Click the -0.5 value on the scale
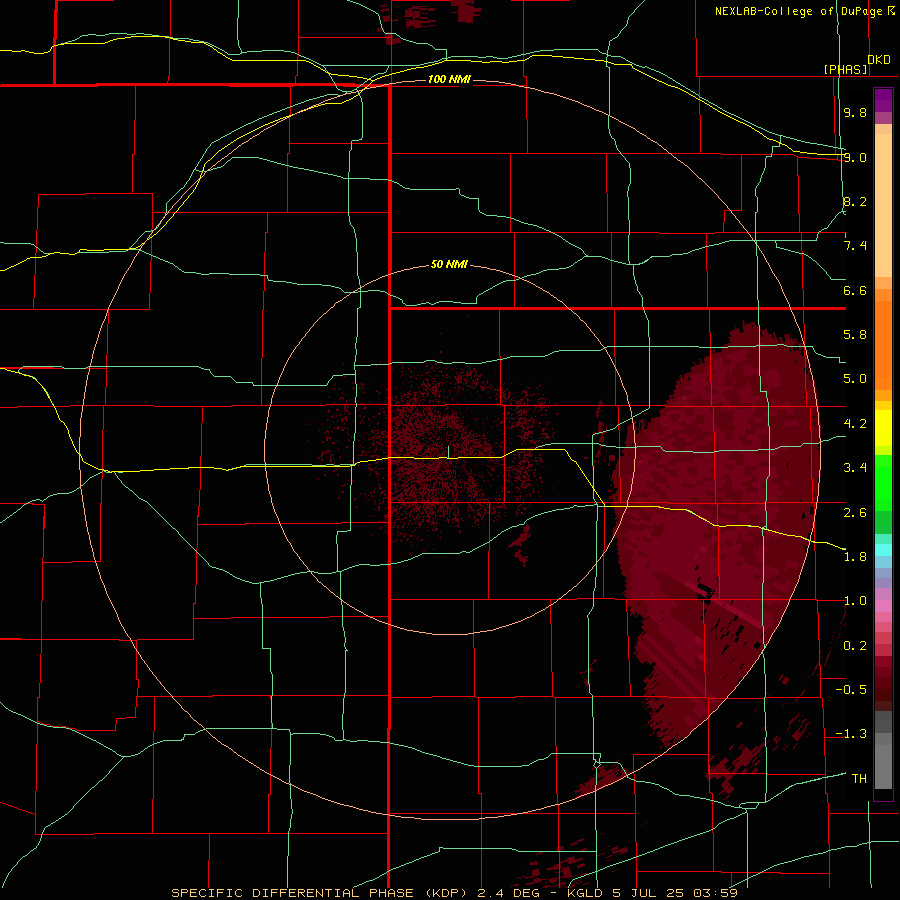This screenshot has width=900, height=900. (851, 690)
